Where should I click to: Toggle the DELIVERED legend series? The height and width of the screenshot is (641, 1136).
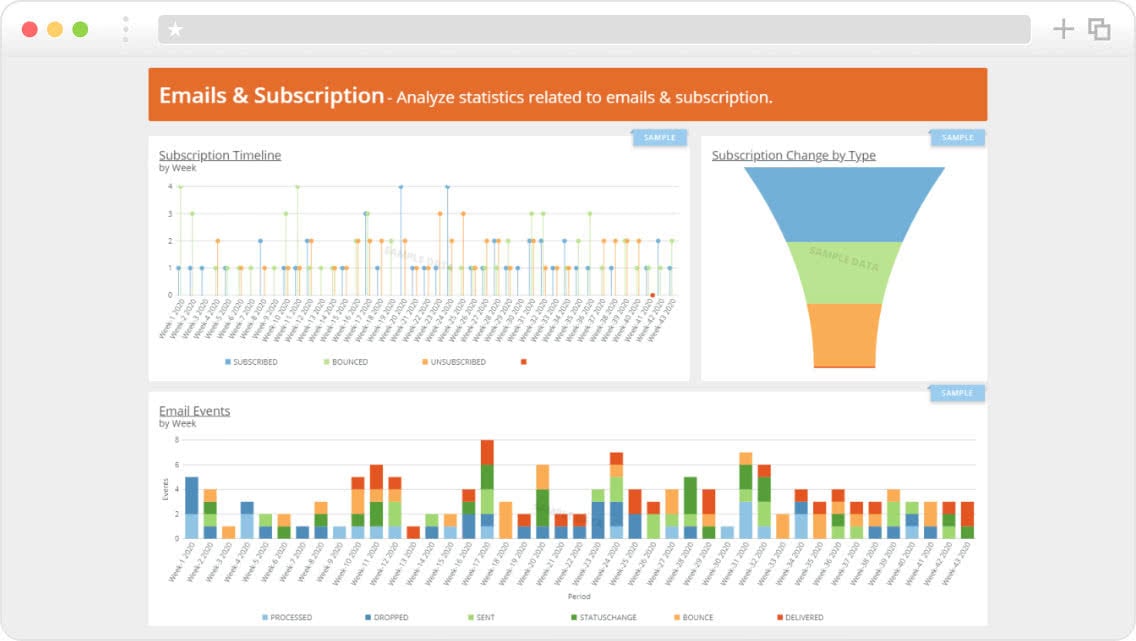(x=801, y=617)
